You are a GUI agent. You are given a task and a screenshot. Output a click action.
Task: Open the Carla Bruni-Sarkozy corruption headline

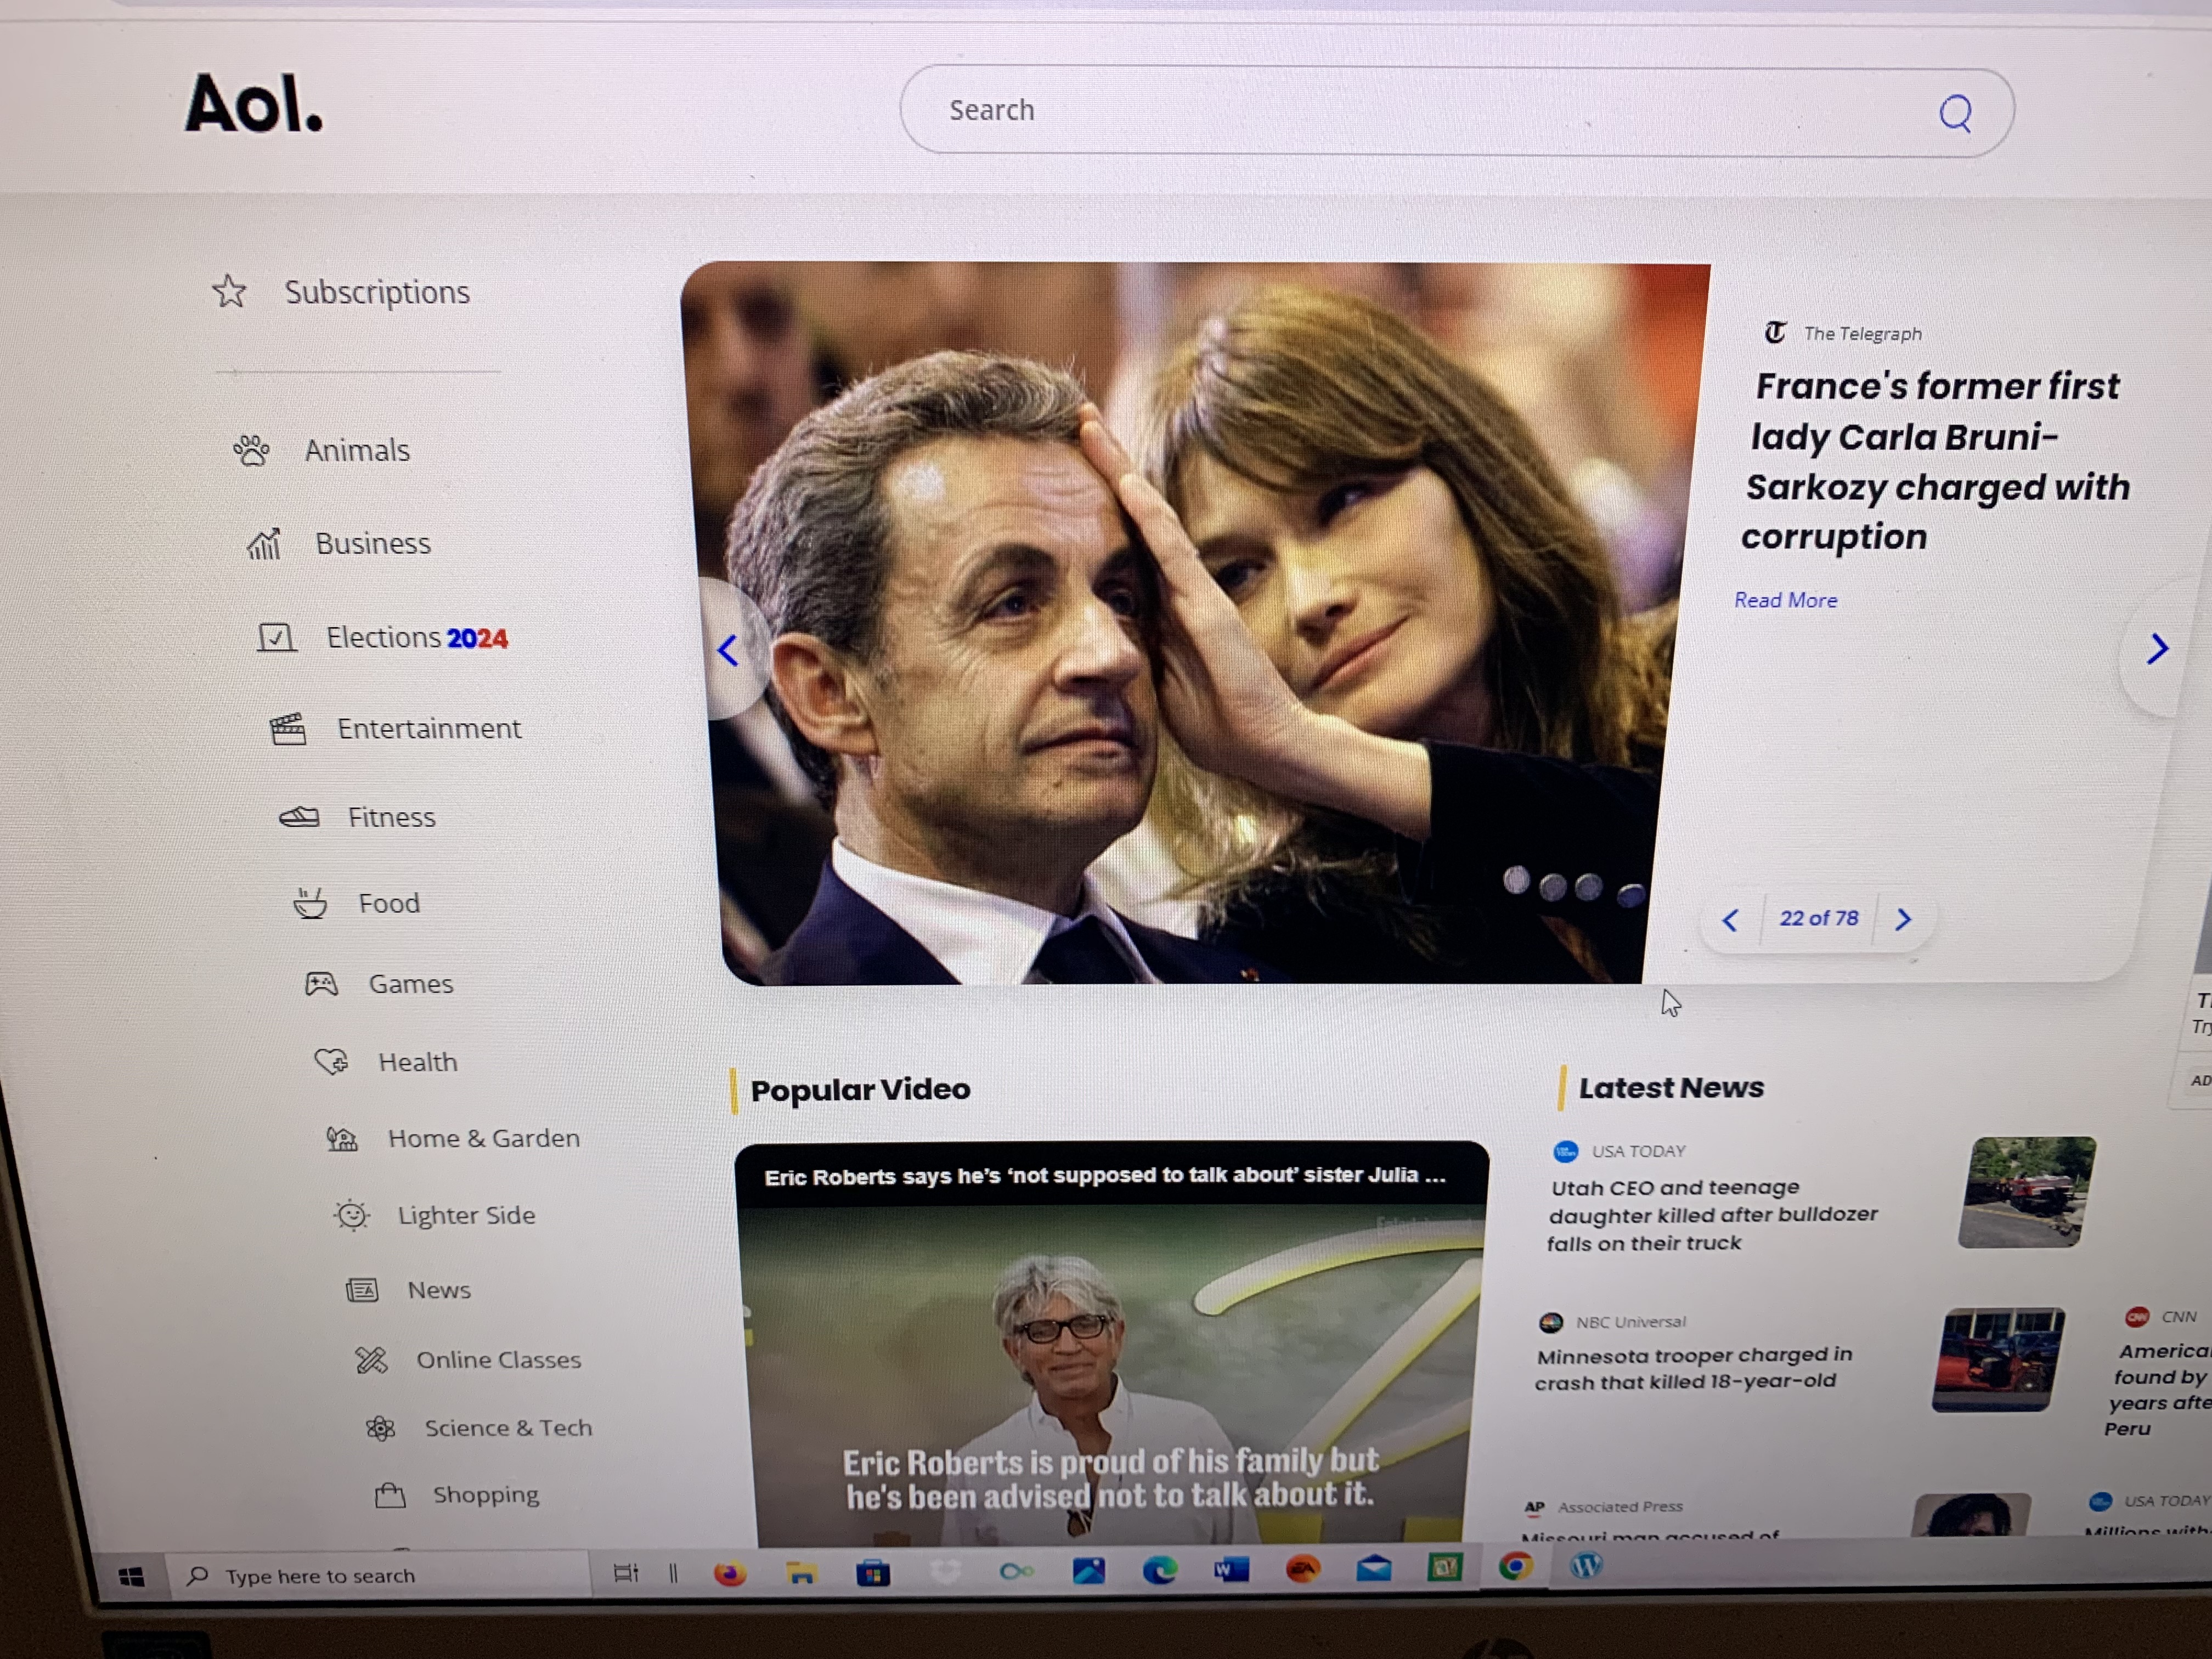pos(1935,461)
